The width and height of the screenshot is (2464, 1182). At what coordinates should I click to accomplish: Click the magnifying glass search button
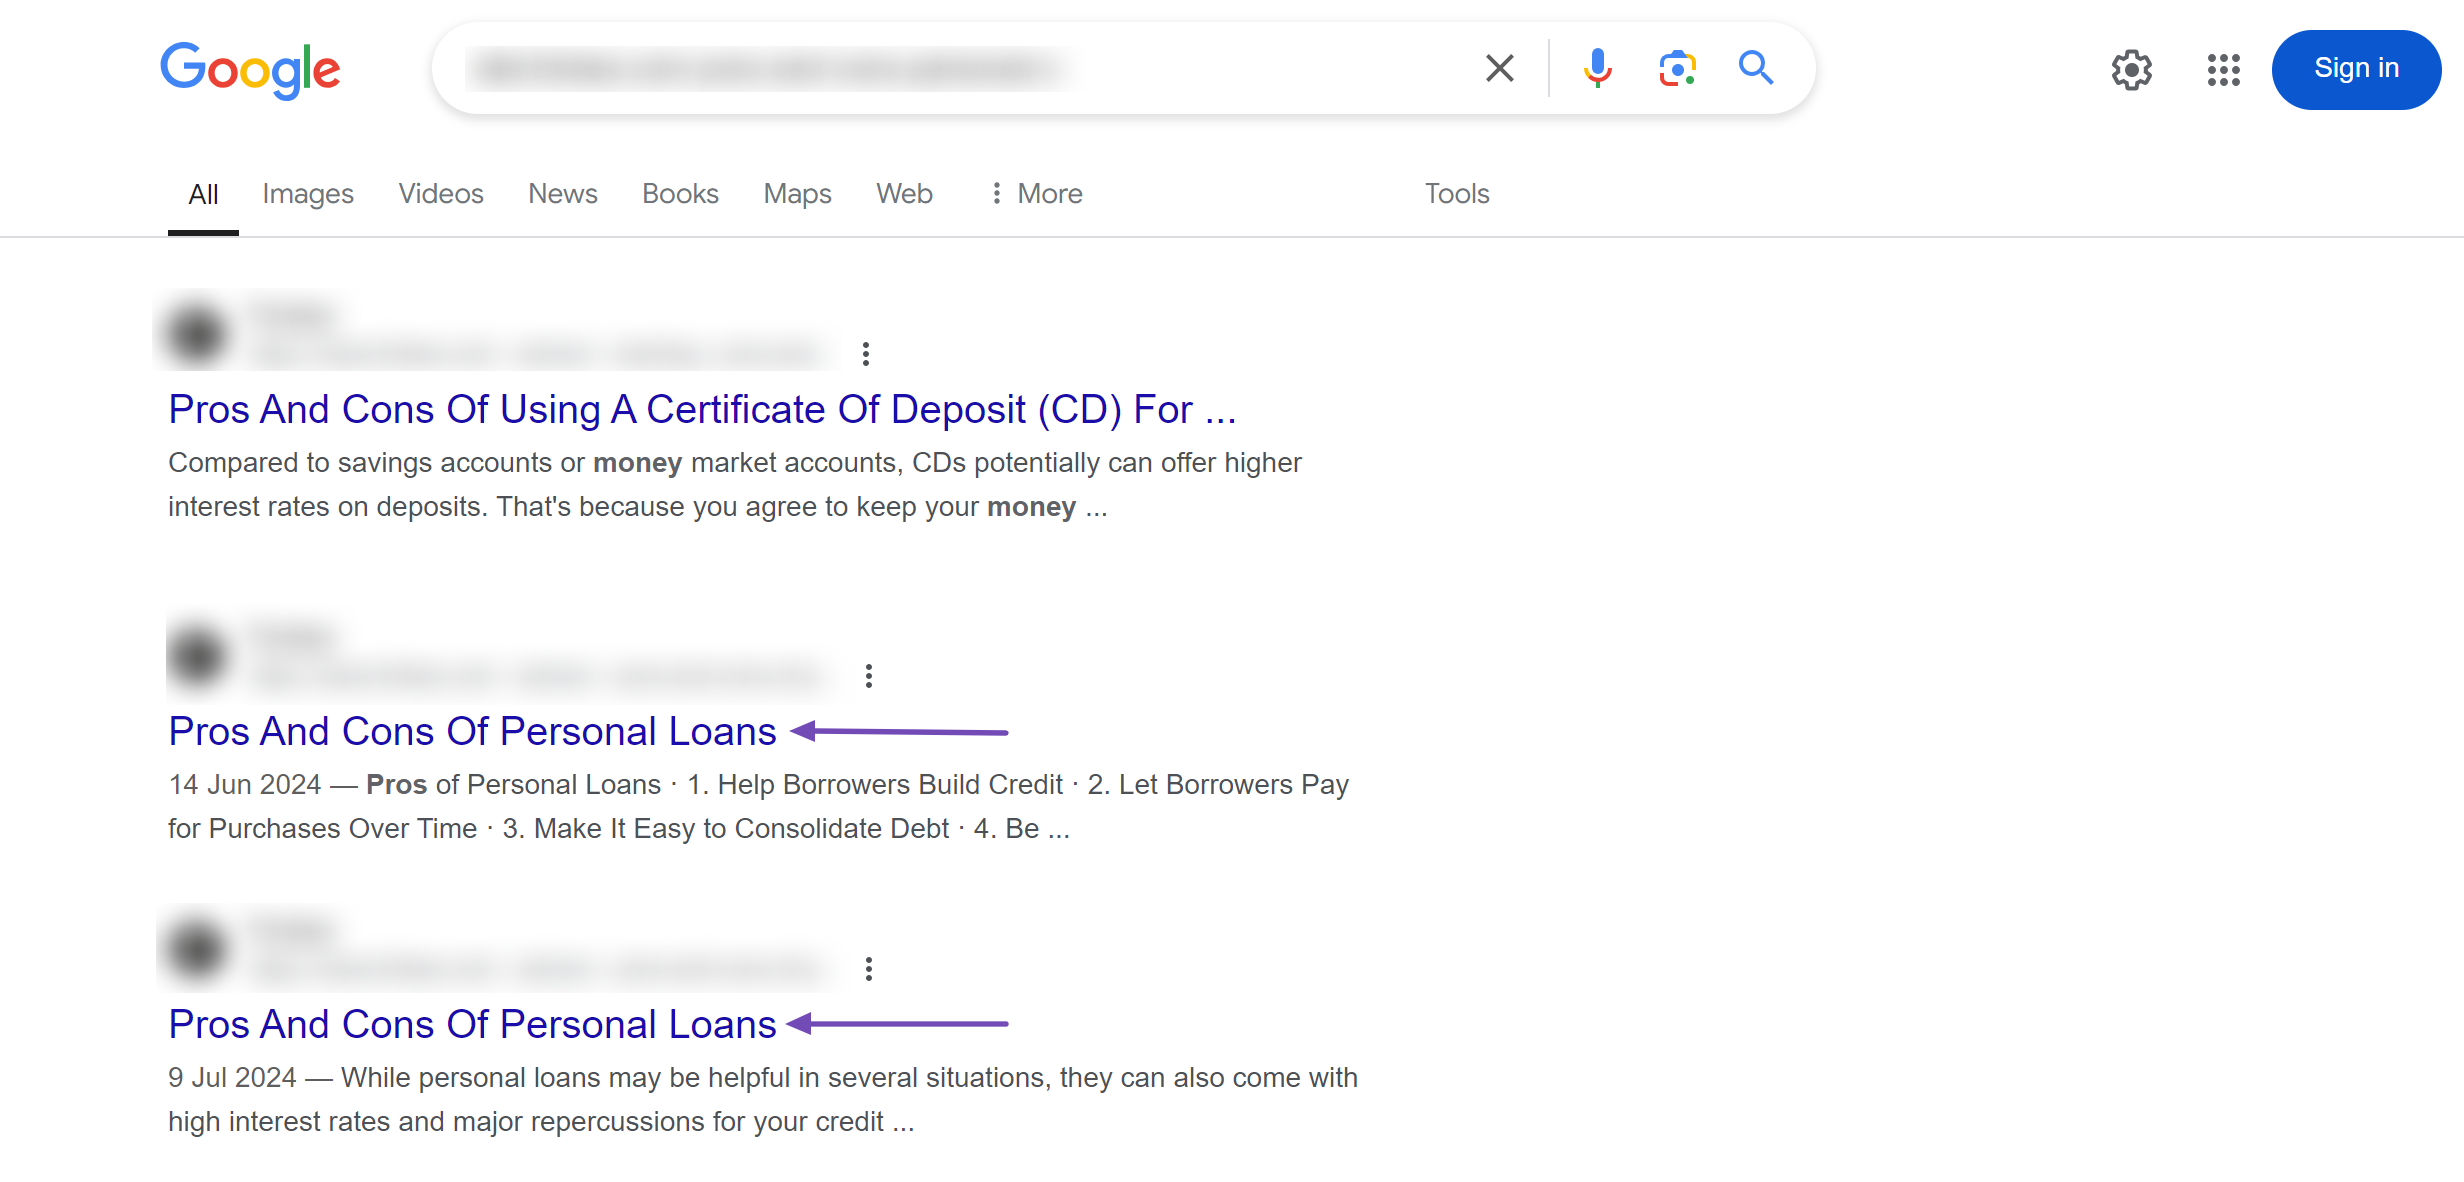click(1756, 68)
